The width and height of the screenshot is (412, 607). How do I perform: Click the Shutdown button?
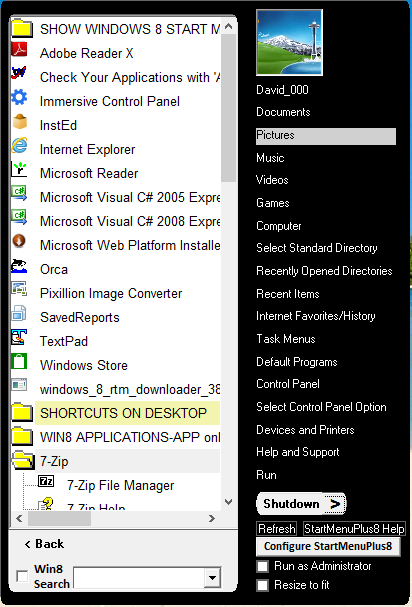click(292, 504)
